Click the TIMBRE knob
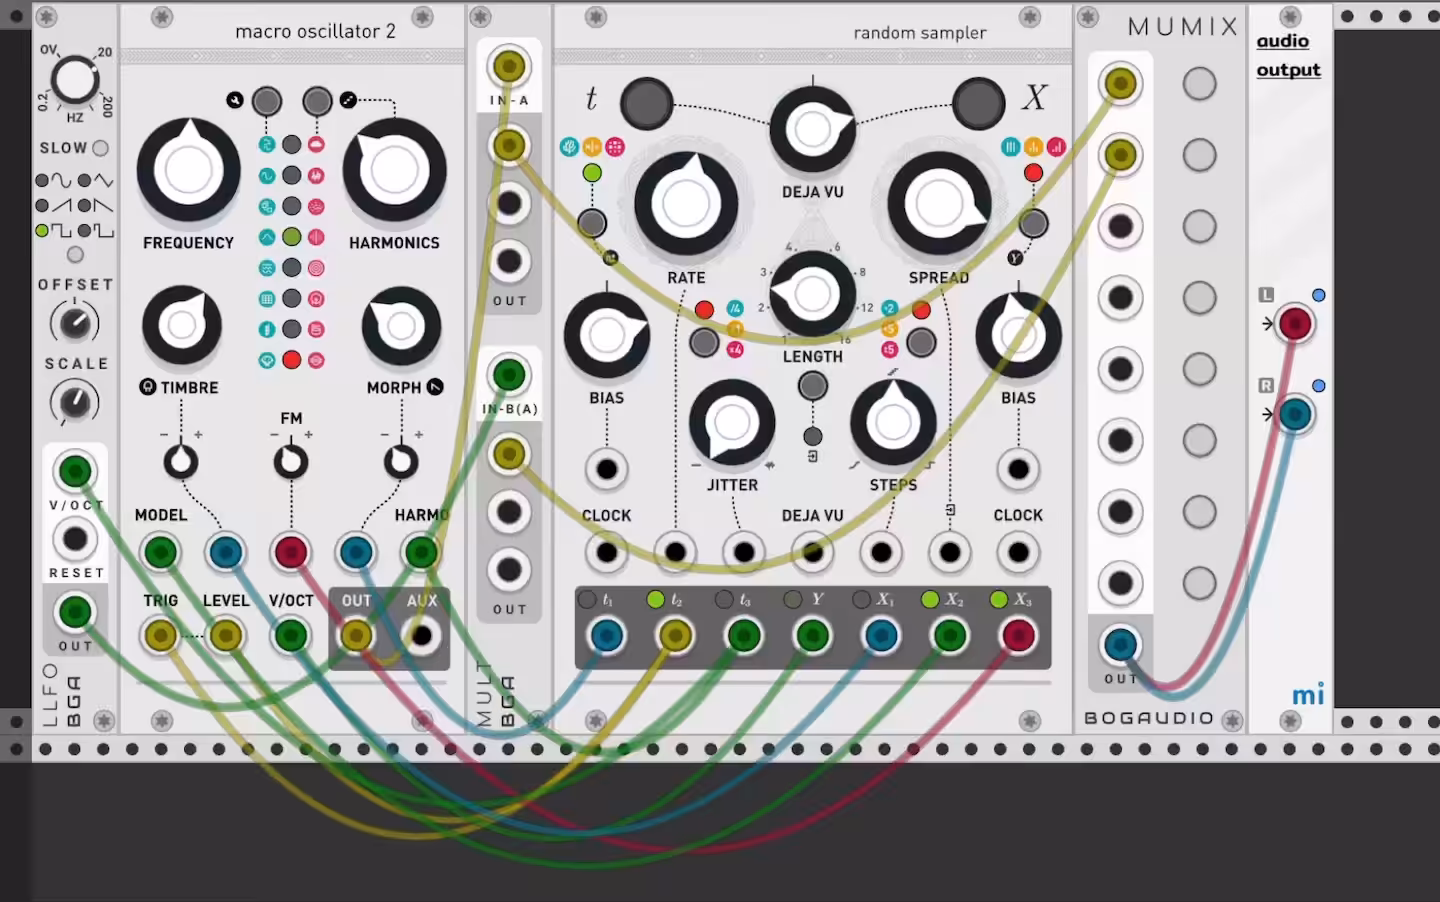The width and height of the screenshot is (1440, 902). tap(181, 325)
